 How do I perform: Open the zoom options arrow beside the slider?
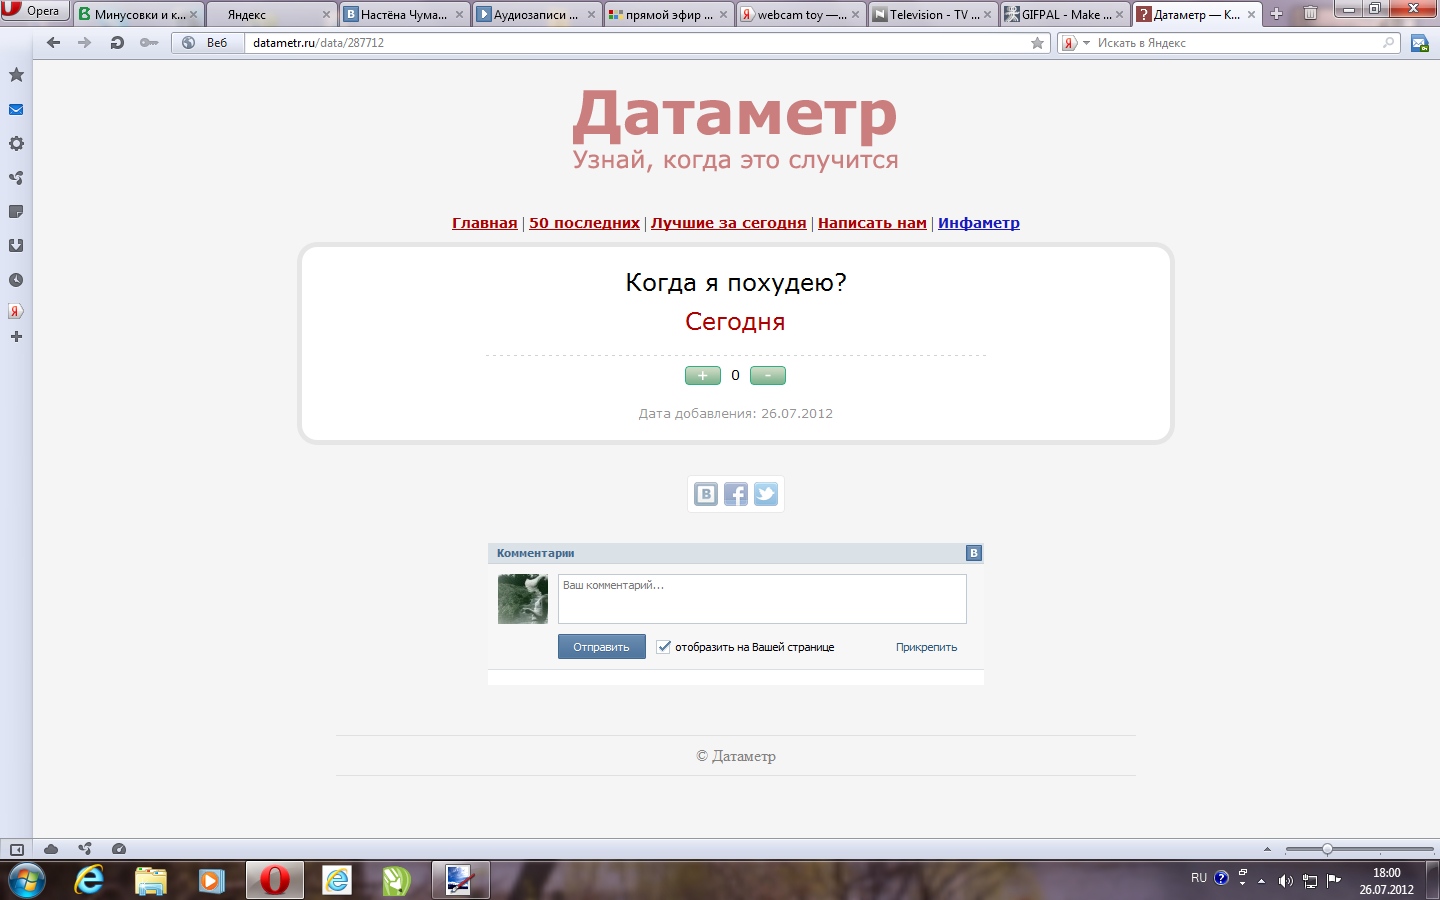coord(1267,849)
